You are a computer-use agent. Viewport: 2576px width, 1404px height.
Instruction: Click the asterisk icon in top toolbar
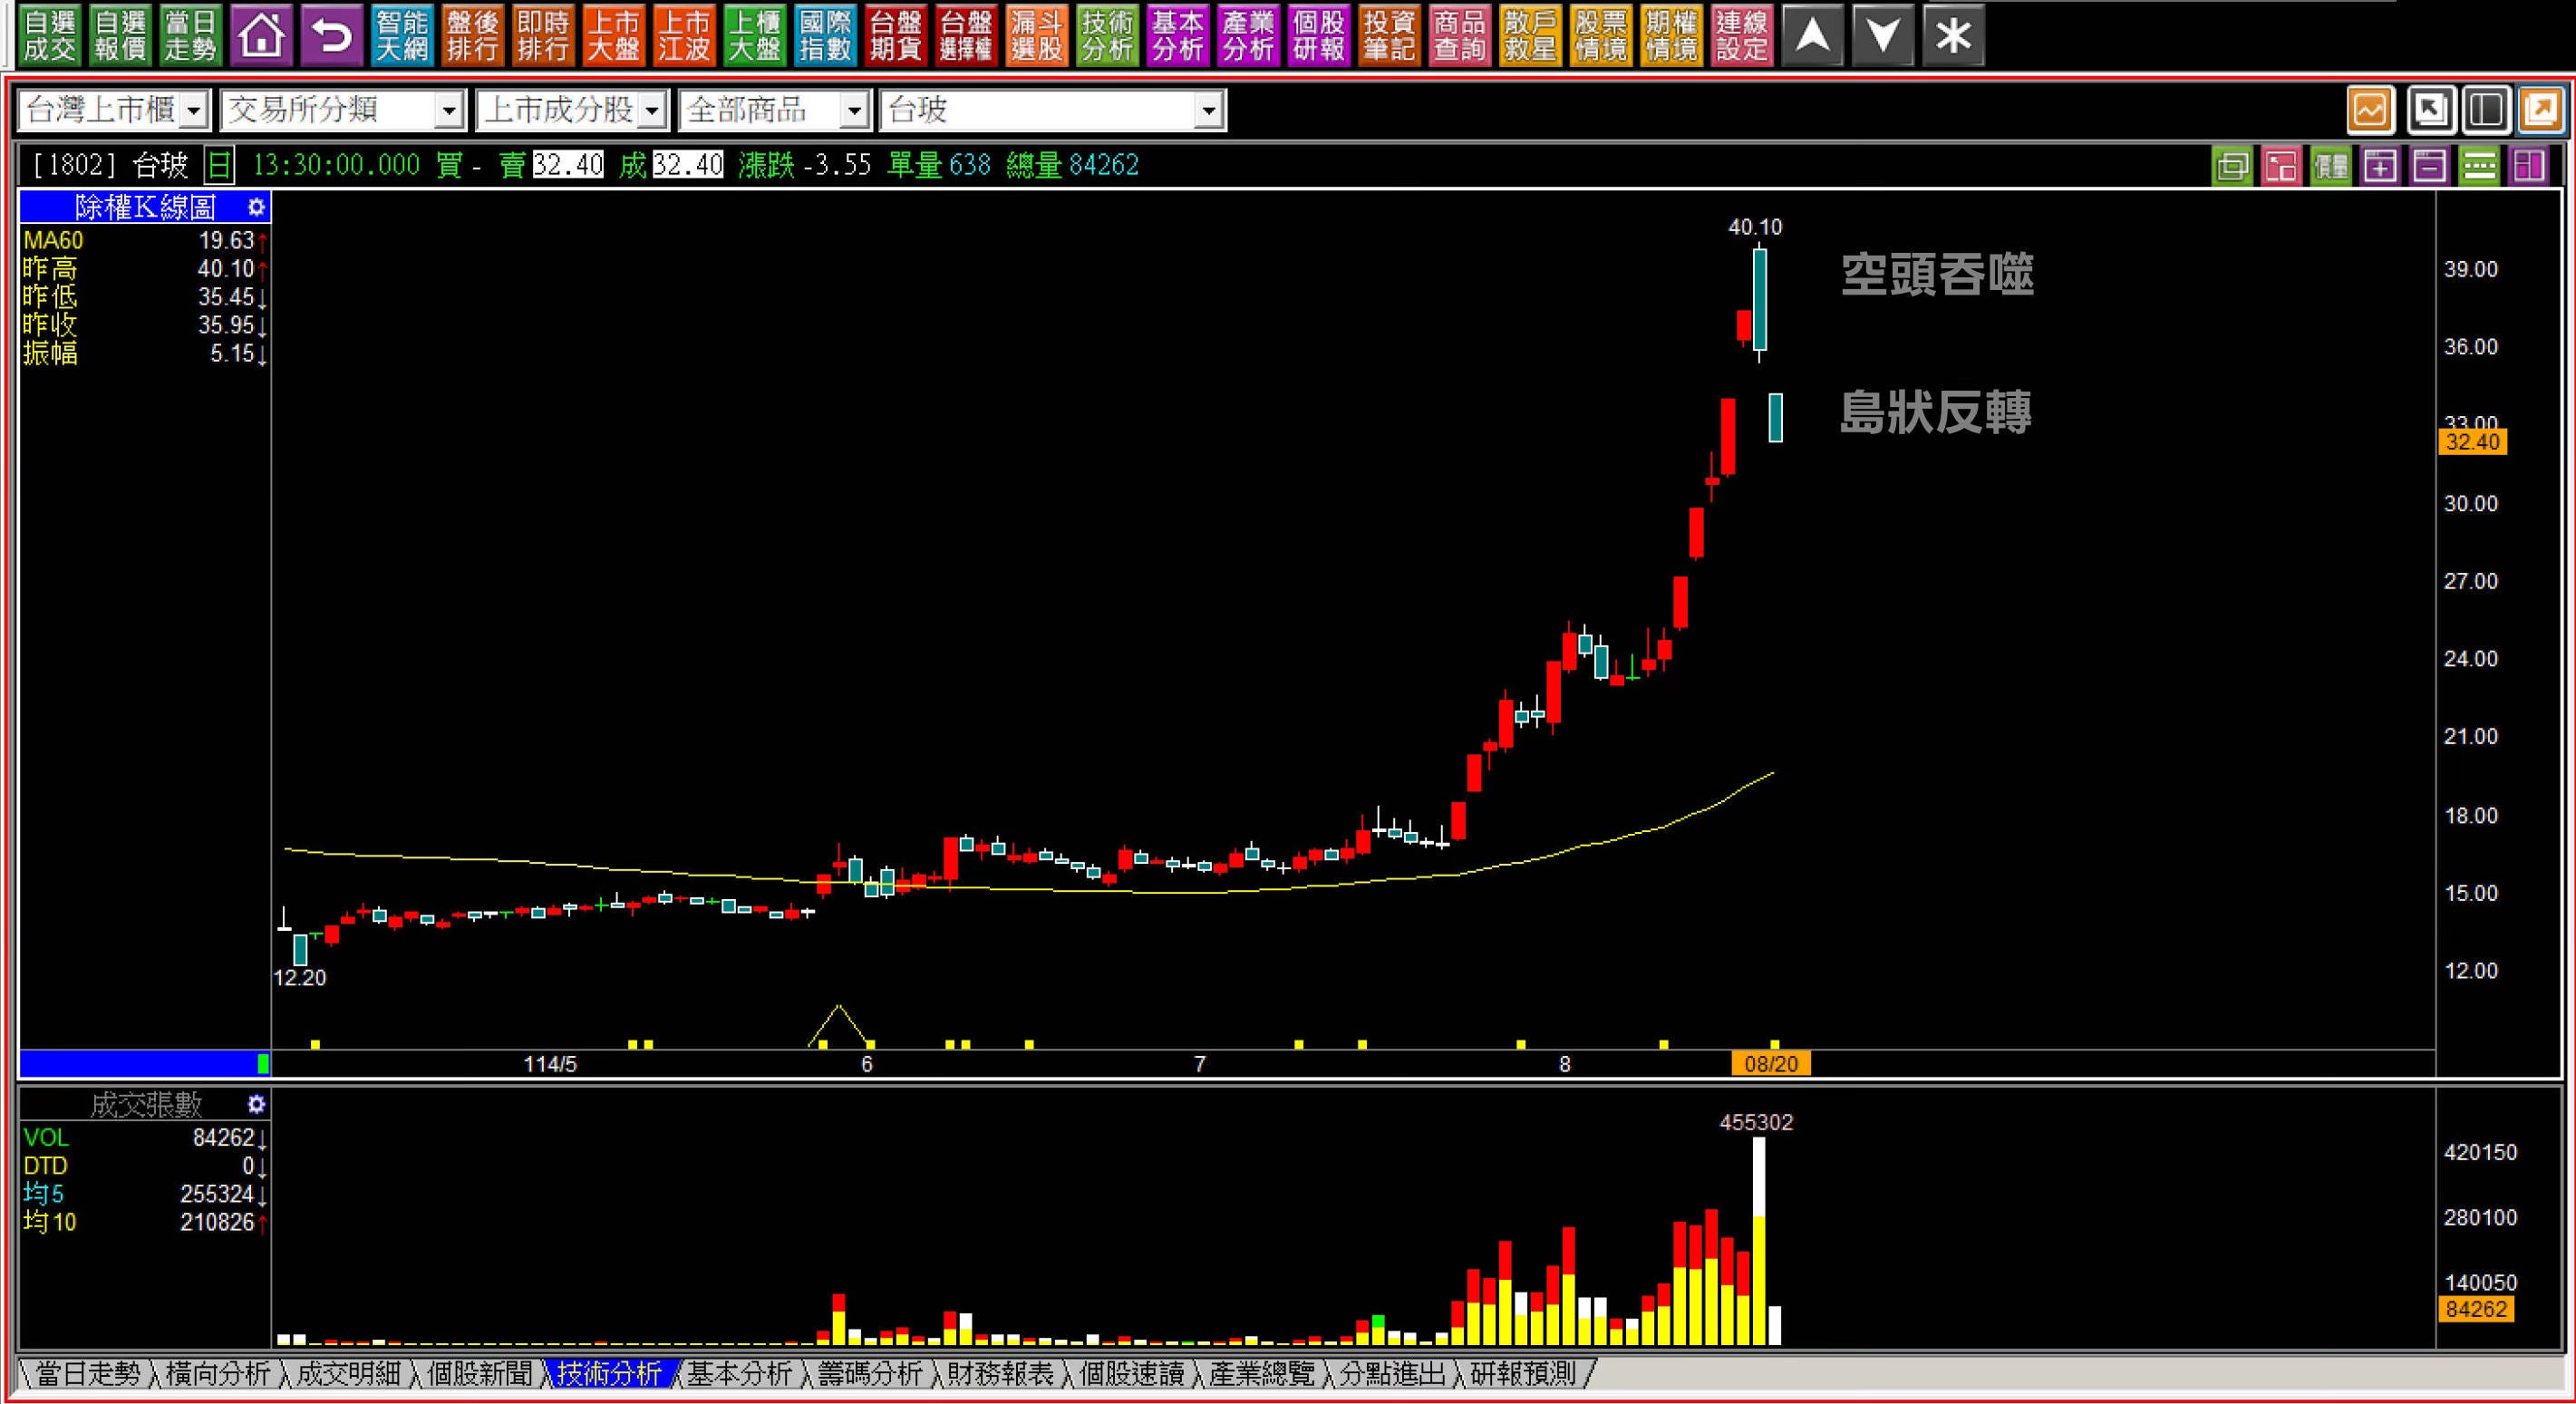1953,35
